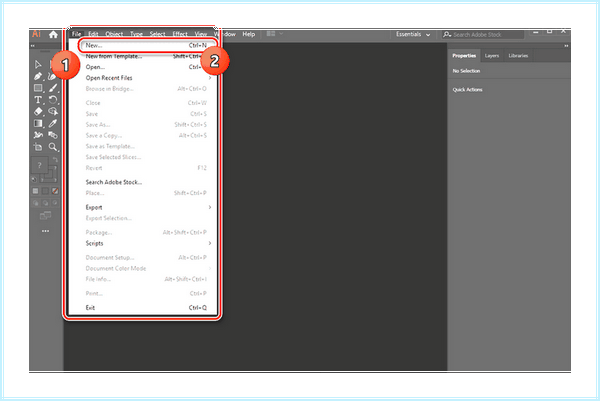Select the Width warp tool
Screen dimensions: 600x401
[38, 135]
